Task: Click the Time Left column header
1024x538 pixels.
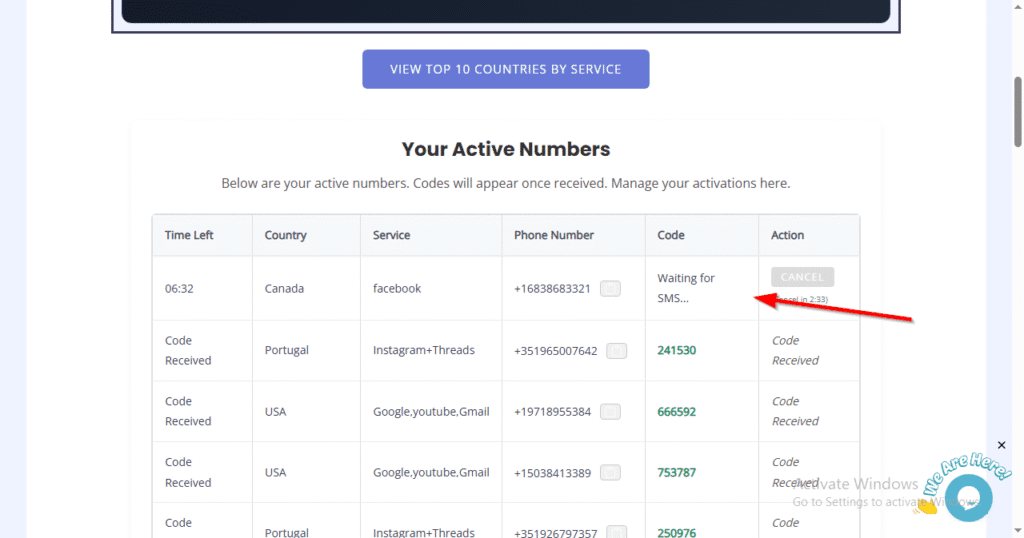Action: click(x=189, y=235)
